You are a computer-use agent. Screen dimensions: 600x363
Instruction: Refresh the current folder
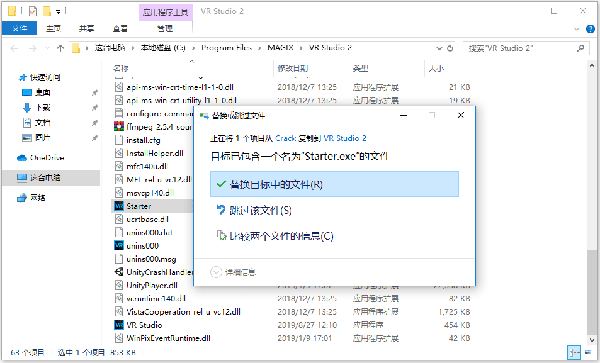[x=450, y=48]
